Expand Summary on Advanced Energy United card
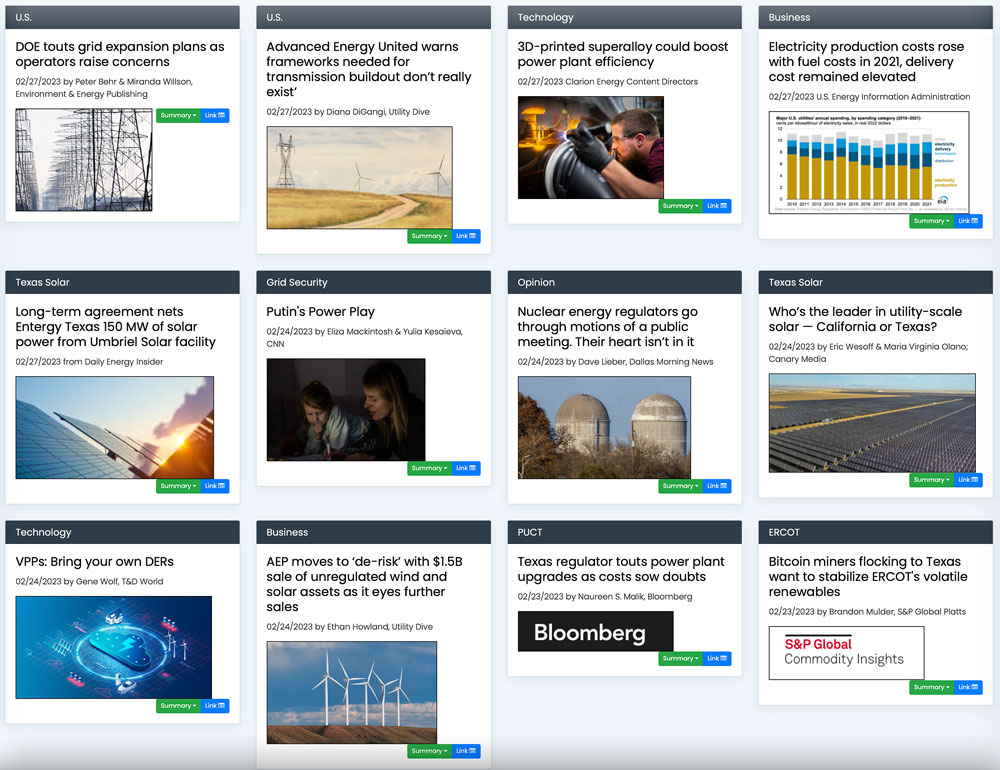The width and height of the screenshot is (1000, 770). click(430, 236)
